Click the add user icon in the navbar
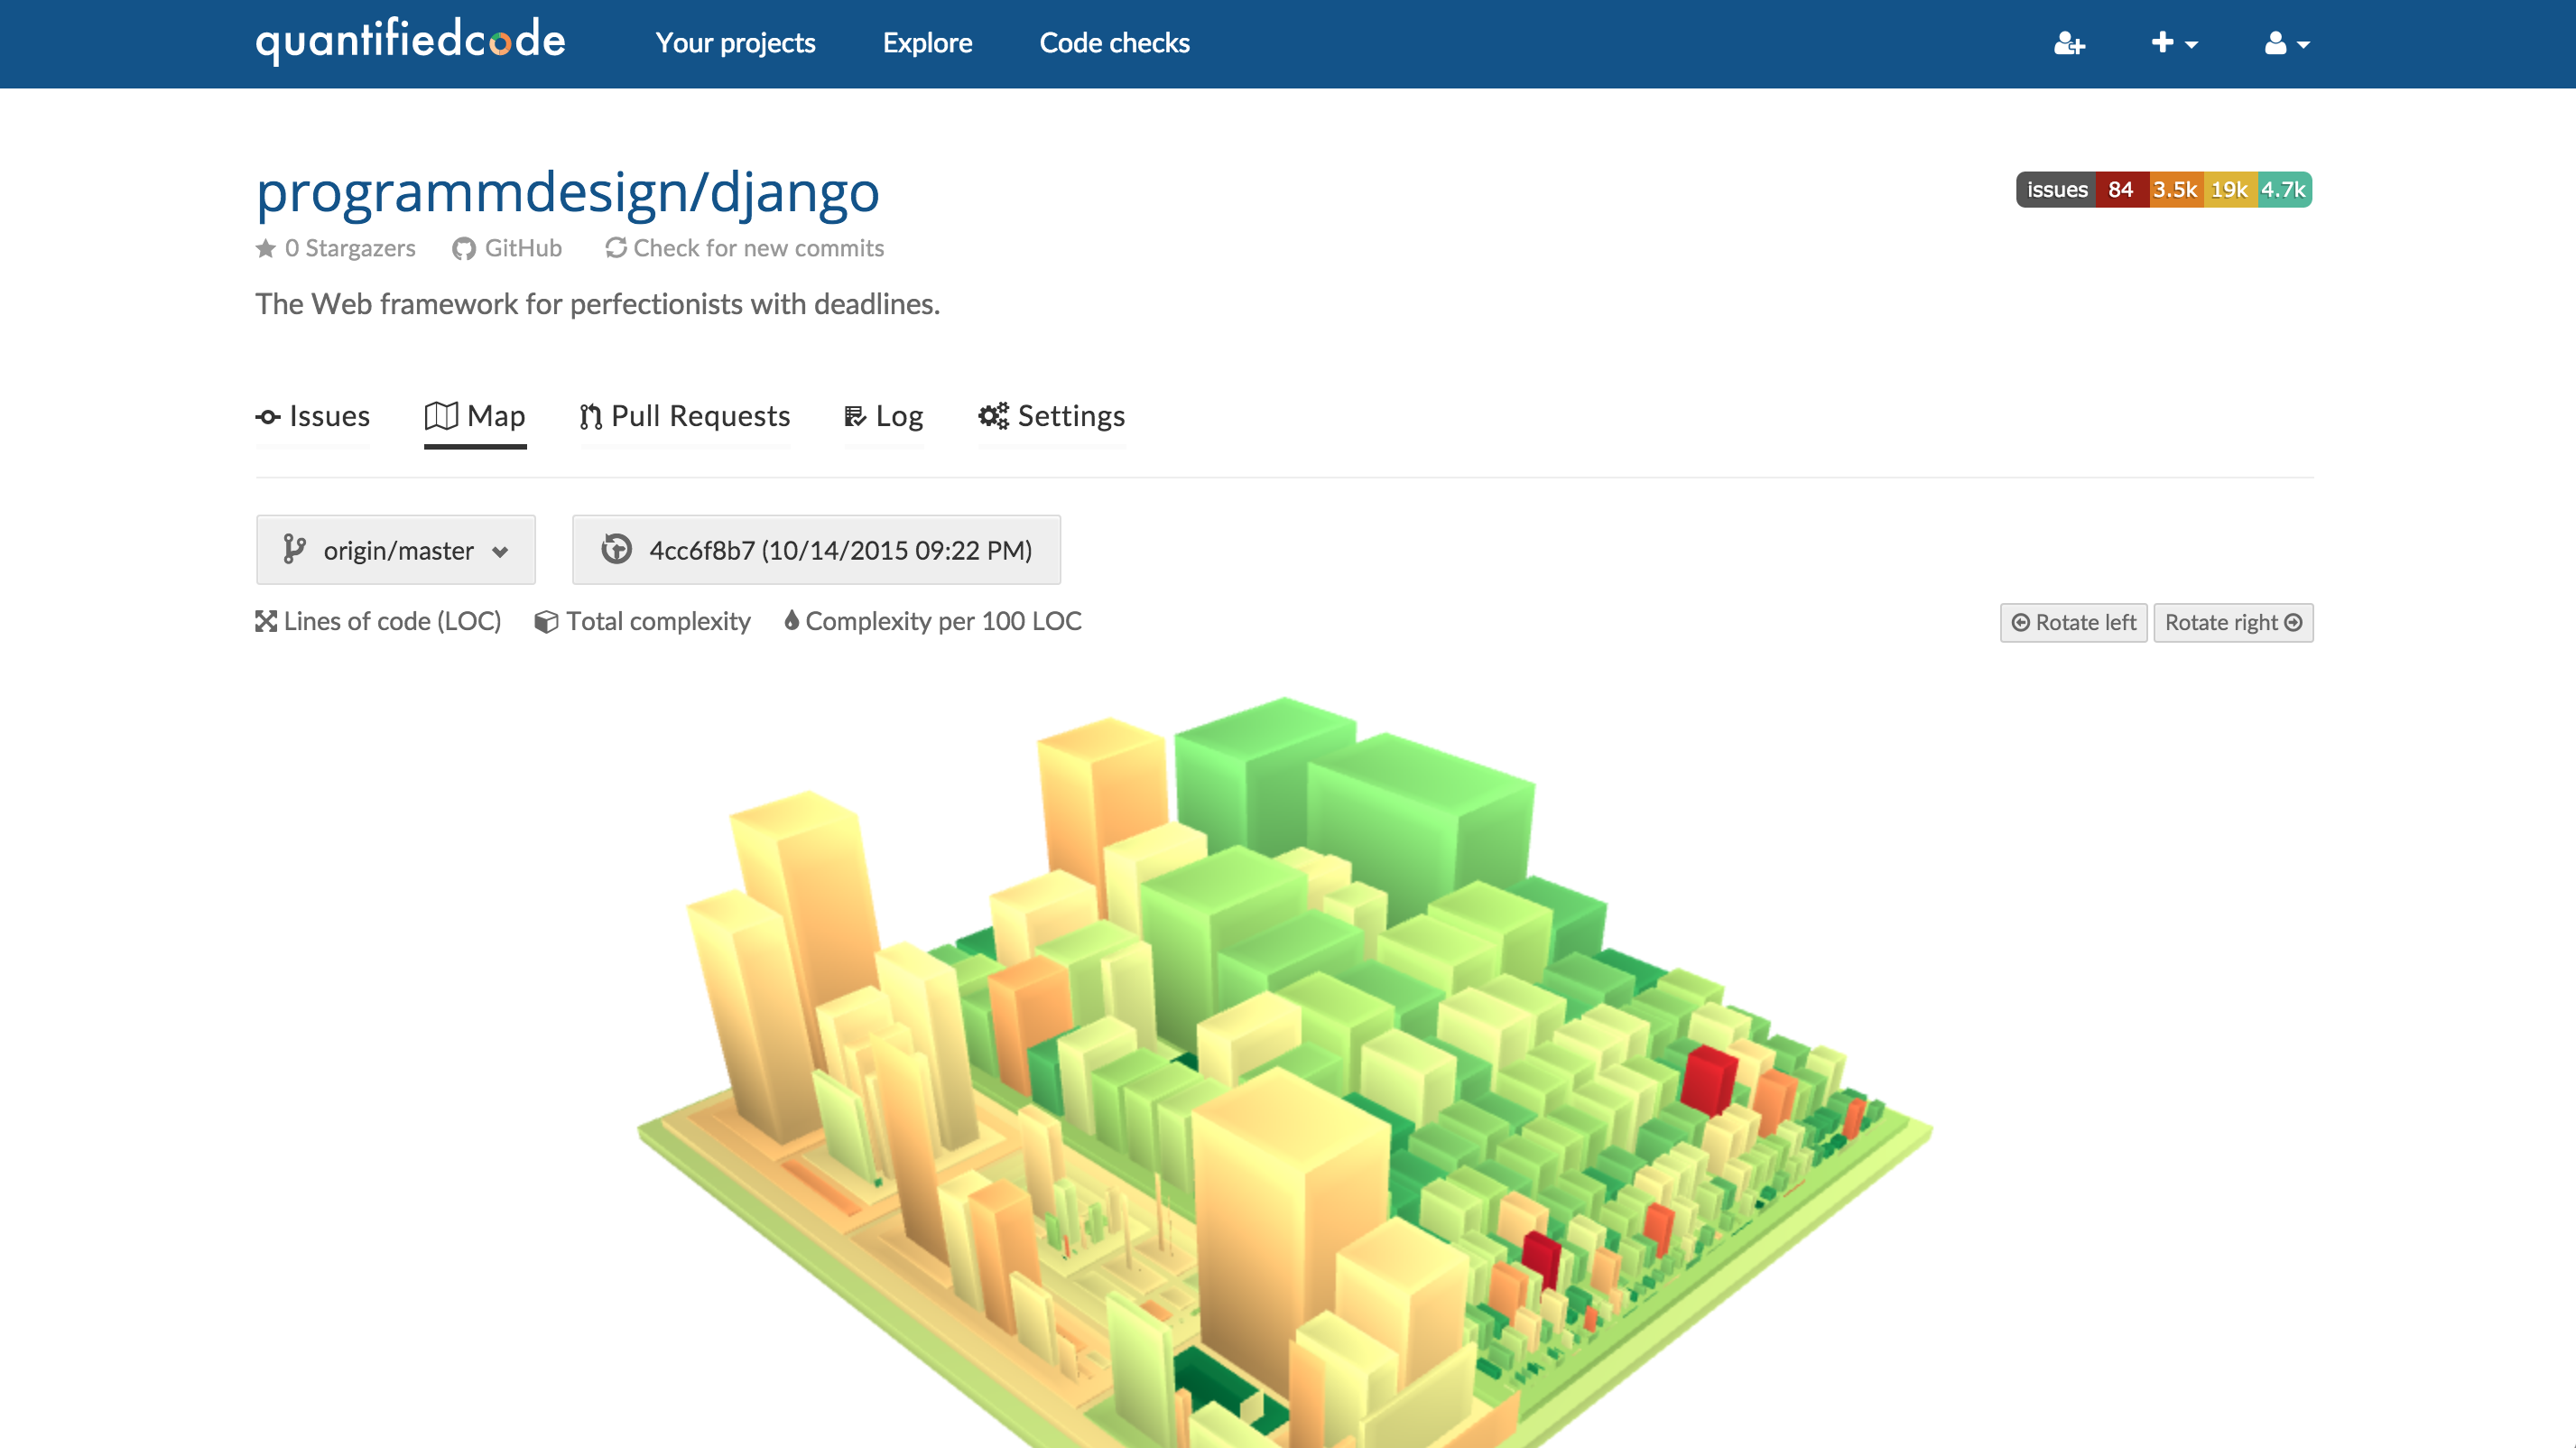The height and width of the screenshot is (1448, 2576). click(2070, 44)
